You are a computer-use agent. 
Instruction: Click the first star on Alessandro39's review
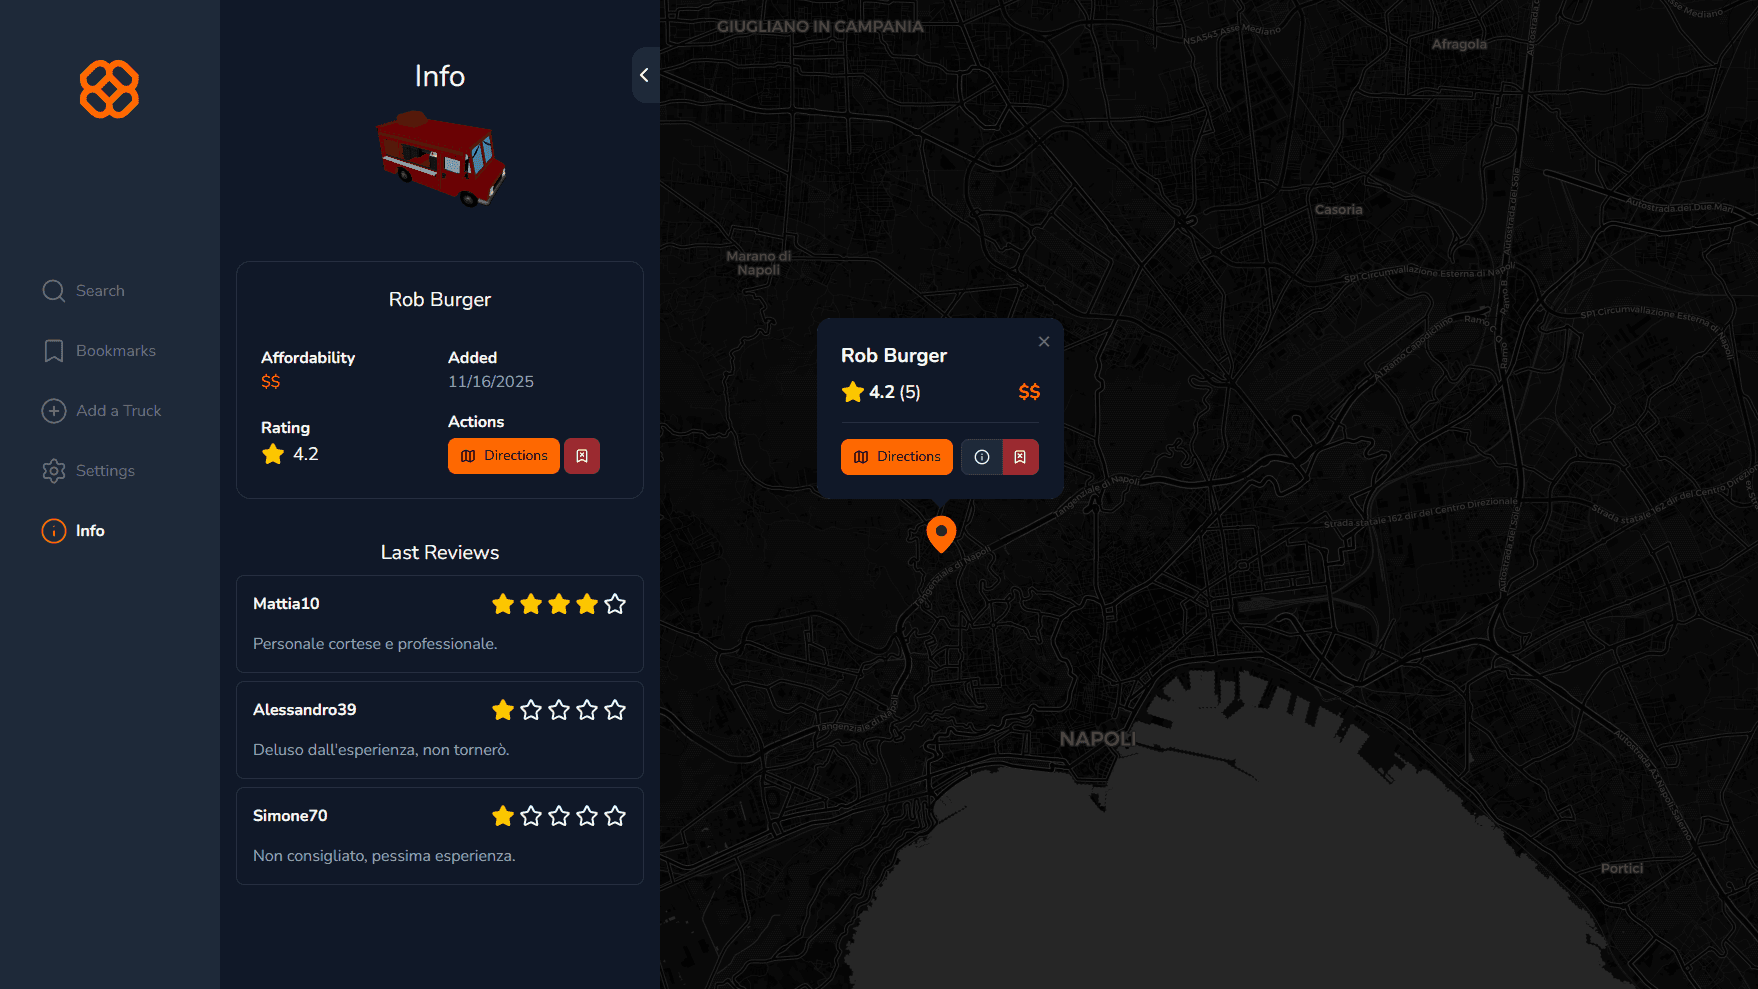point(503,710)
